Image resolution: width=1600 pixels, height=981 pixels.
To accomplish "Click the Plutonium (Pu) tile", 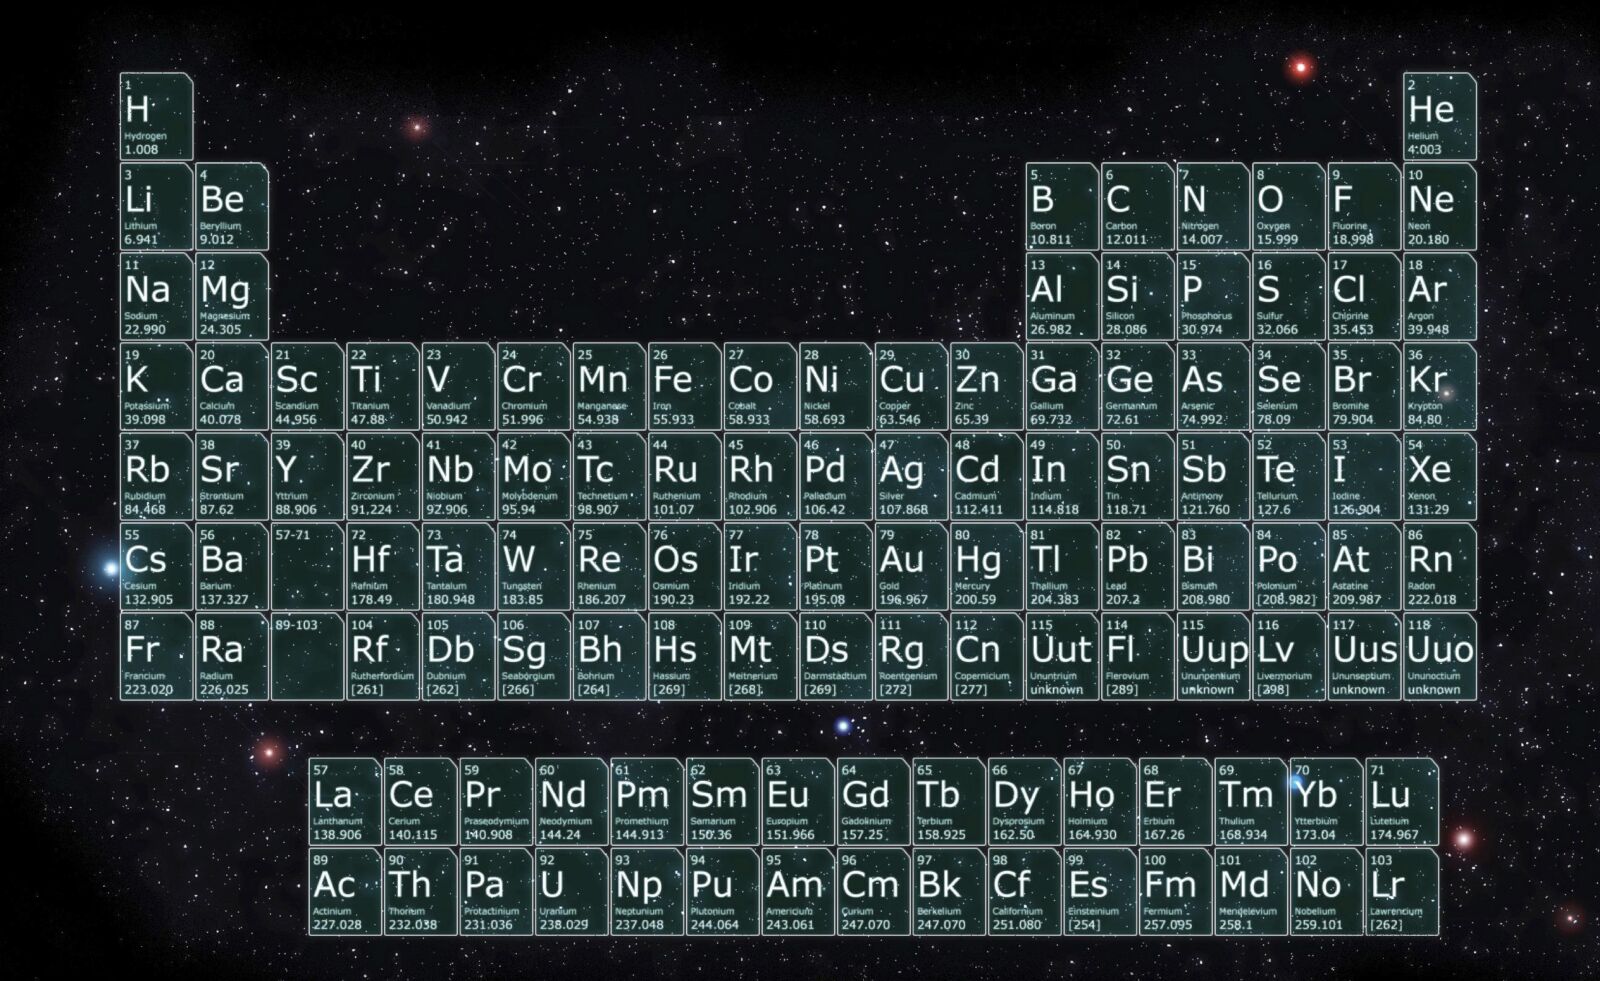I will (x=723, y=891).
